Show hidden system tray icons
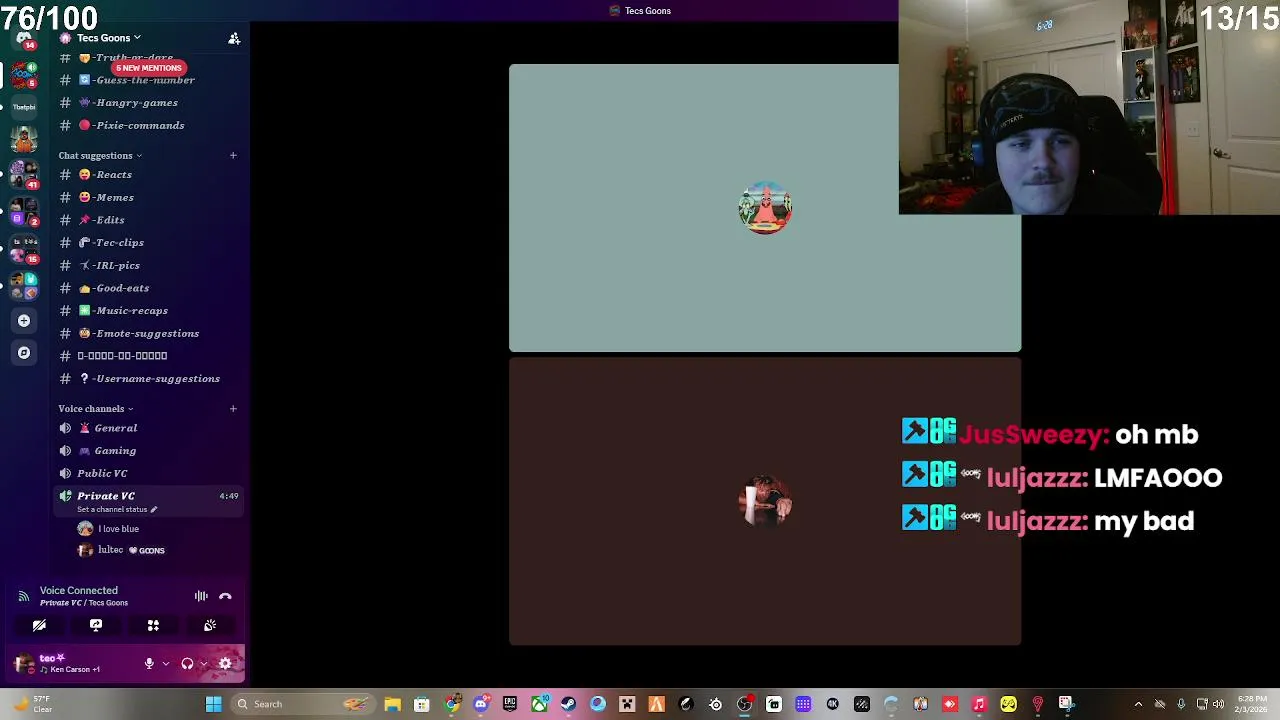Screen dimensions: 1280x720 1138,704
